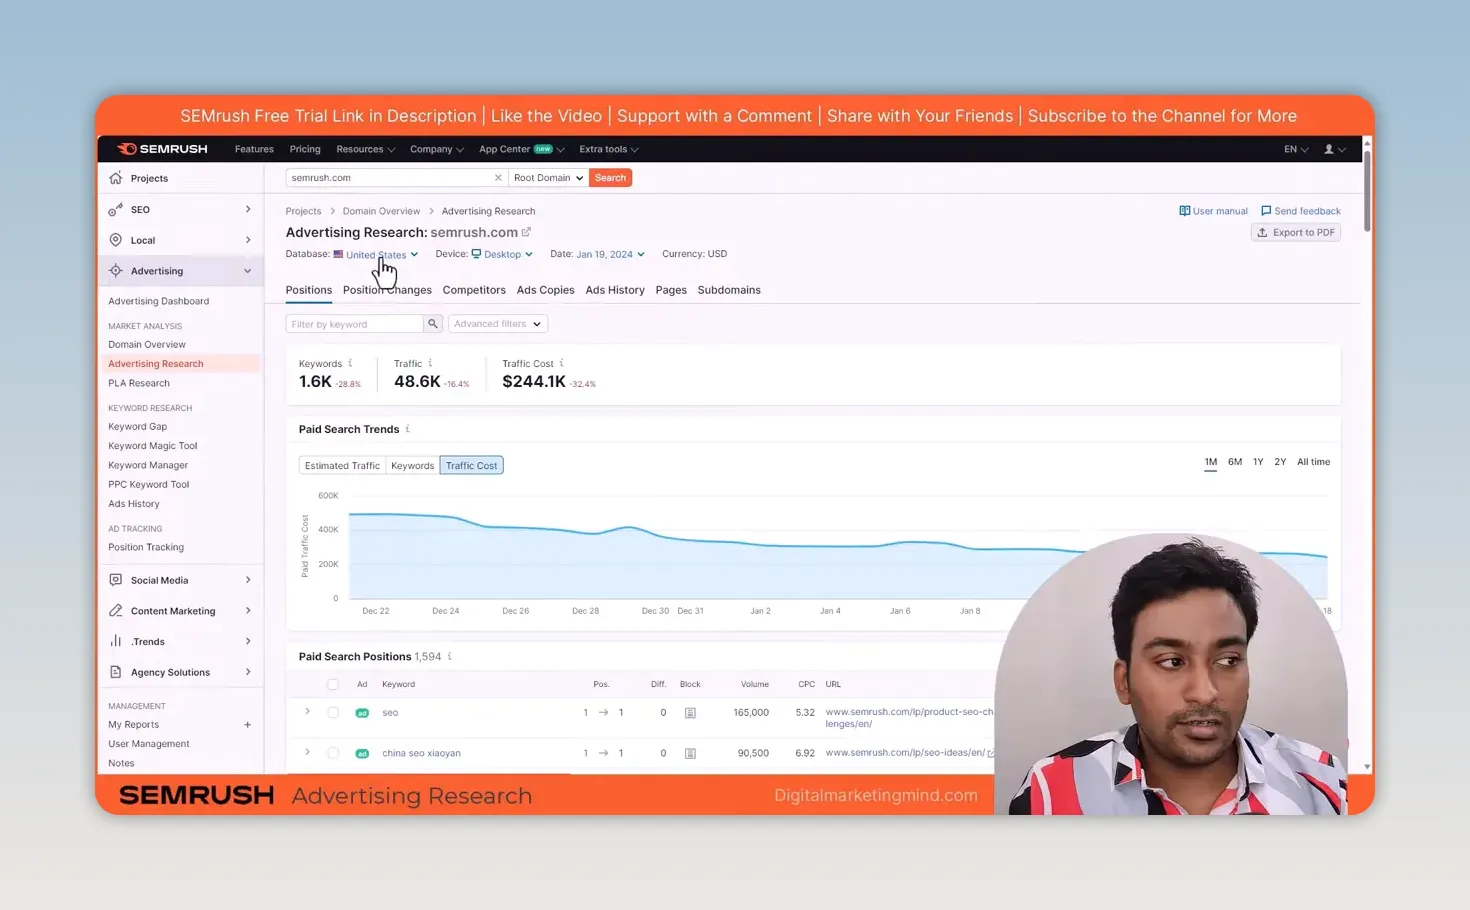
Task: Set chart range to 1Y
Action: (1258, 462)
